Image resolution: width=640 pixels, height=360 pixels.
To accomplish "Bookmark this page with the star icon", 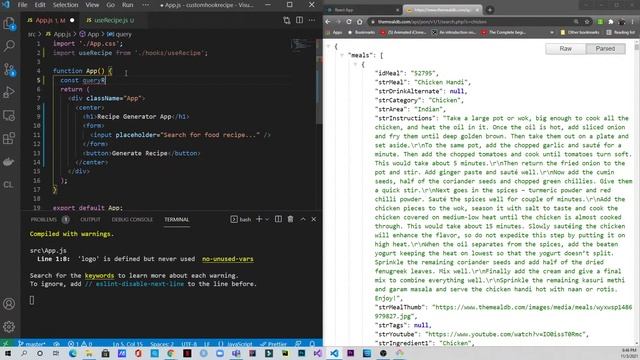I will pos(587,22).
